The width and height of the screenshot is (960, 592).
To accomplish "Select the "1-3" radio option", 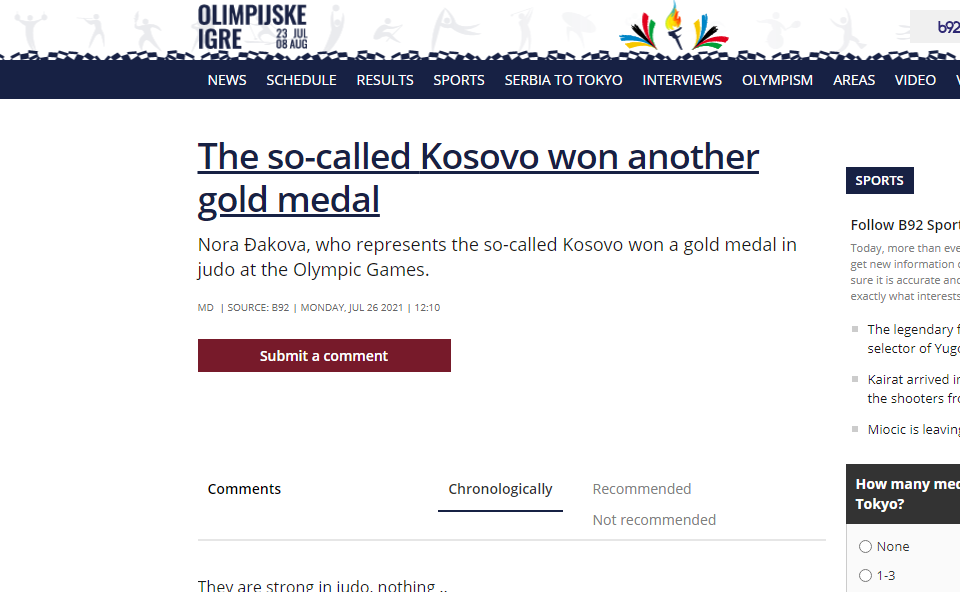I will pos(866,576).
